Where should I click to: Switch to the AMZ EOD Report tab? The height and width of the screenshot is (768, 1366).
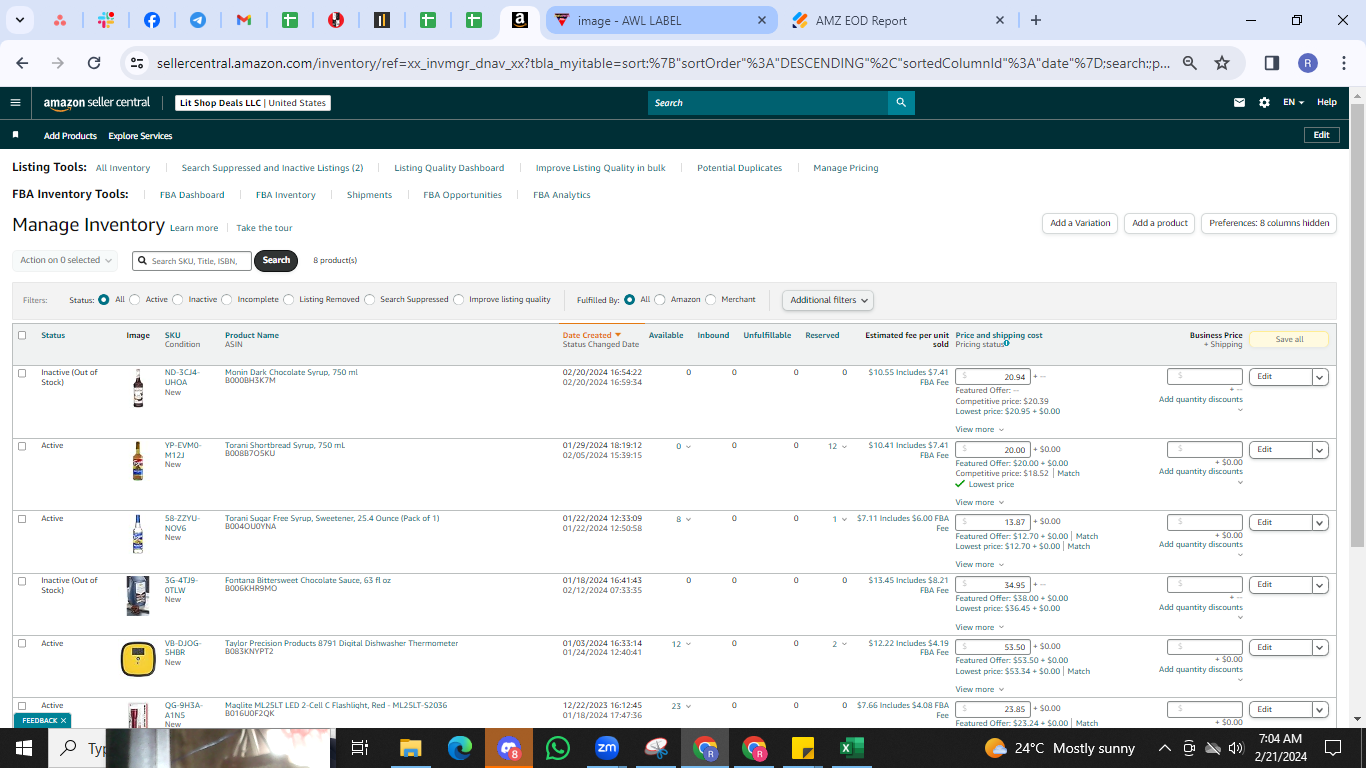(x=899, y=20)
